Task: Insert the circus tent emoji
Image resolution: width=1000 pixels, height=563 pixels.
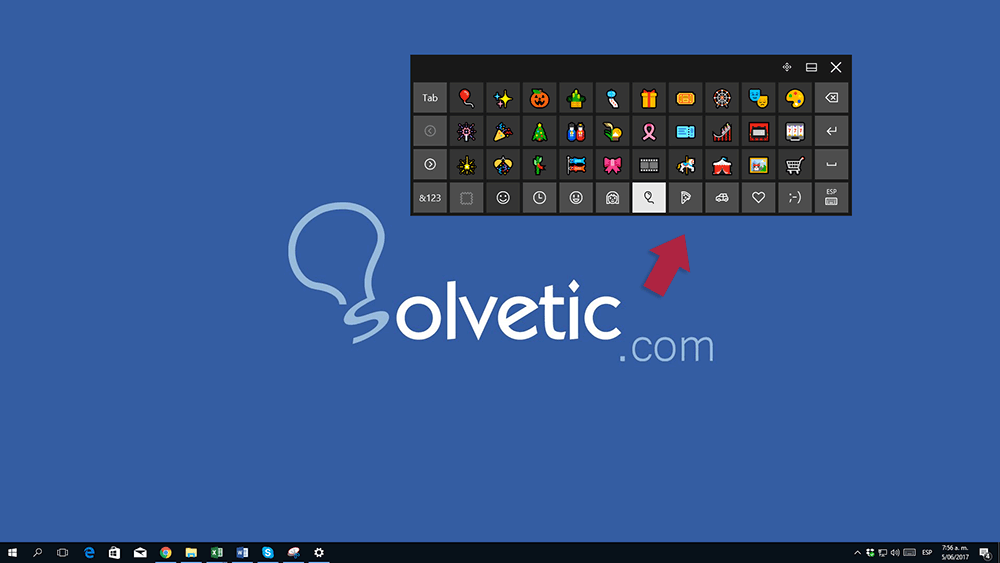Action: 722,165
